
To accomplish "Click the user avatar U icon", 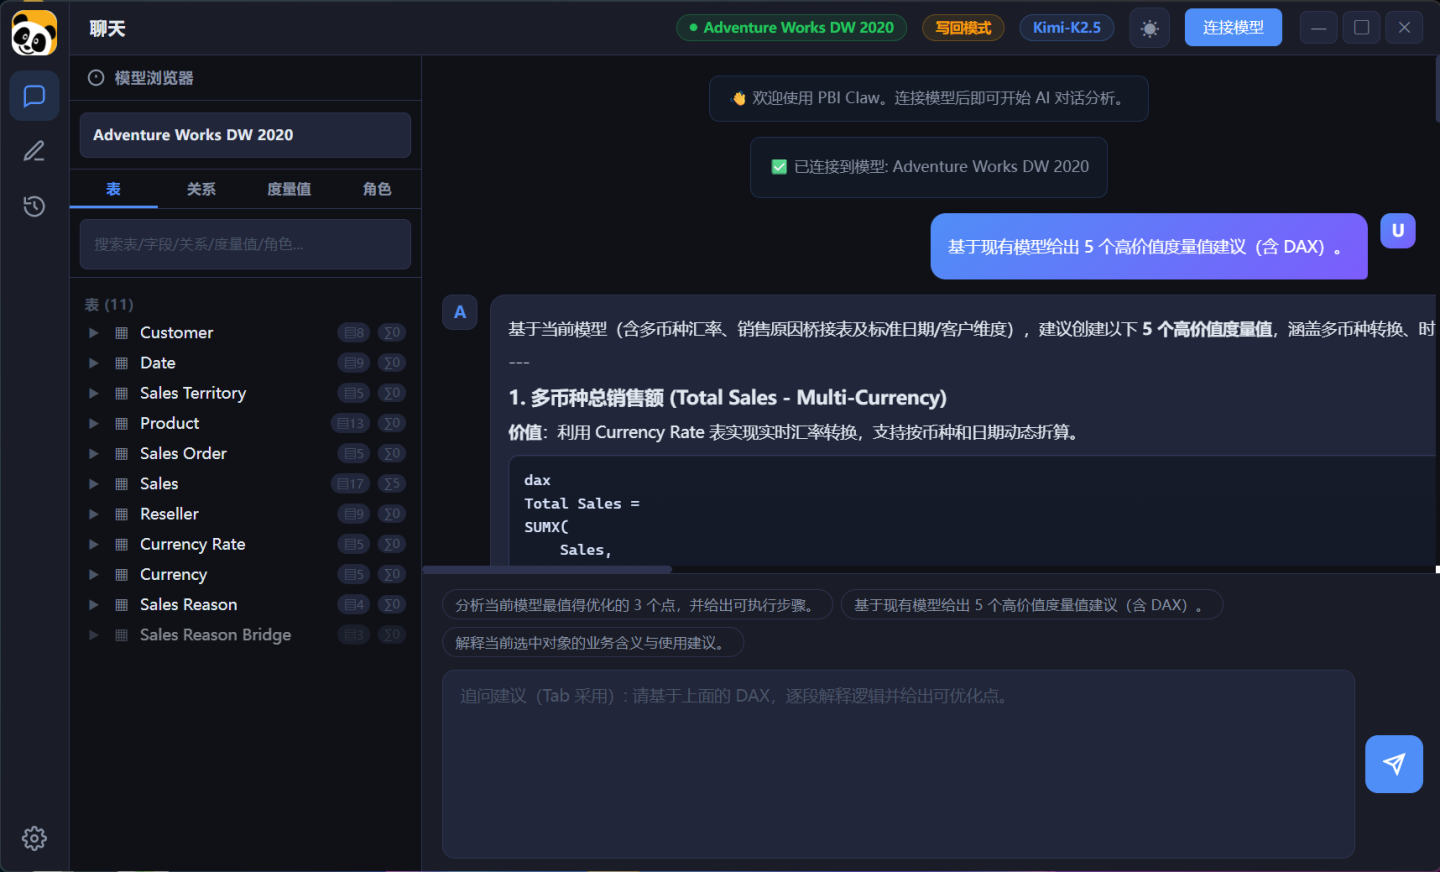I will pyautogui.click(x=1397, y=231).
